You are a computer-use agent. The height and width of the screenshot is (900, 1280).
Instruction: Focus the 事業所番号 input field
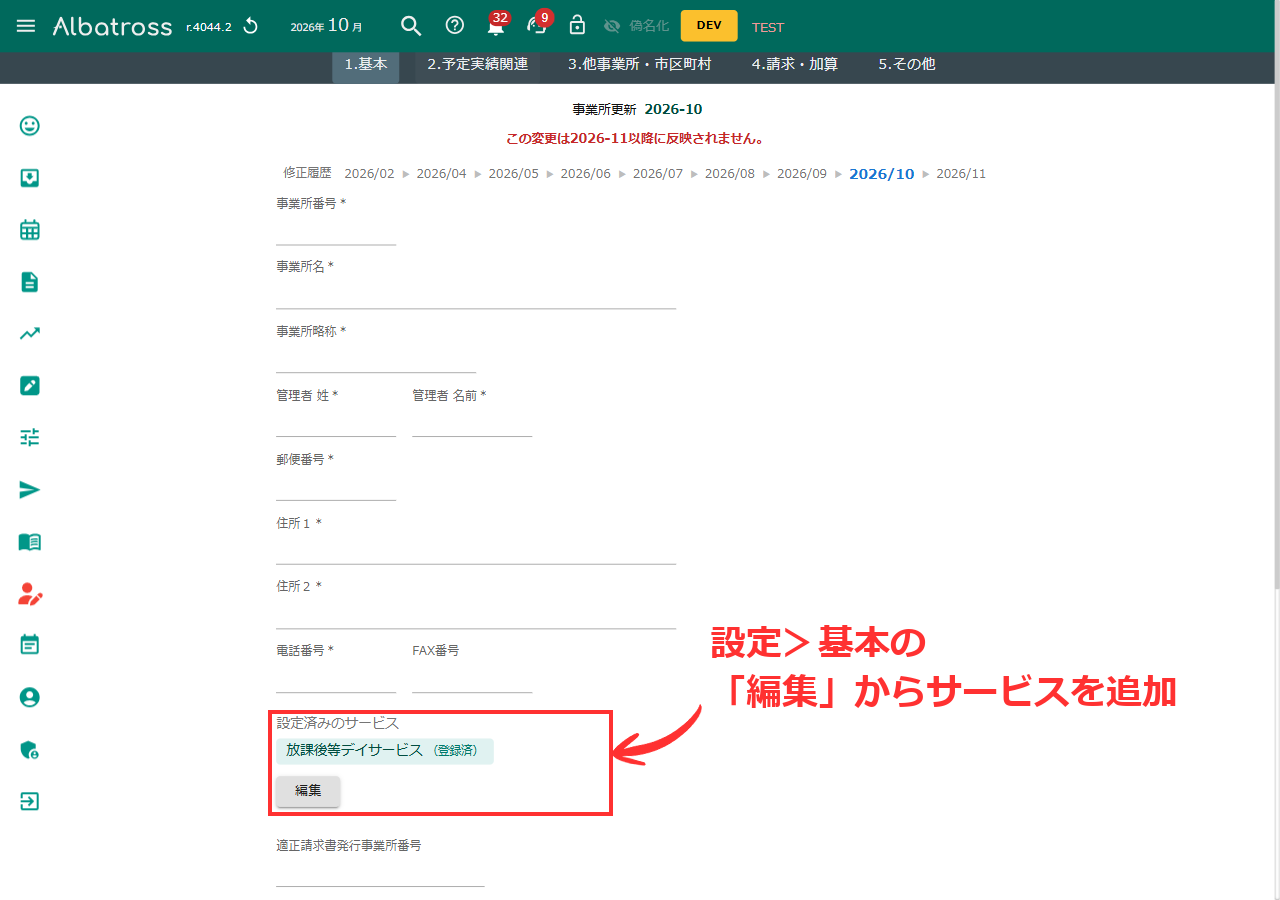[x=336, y=231]
